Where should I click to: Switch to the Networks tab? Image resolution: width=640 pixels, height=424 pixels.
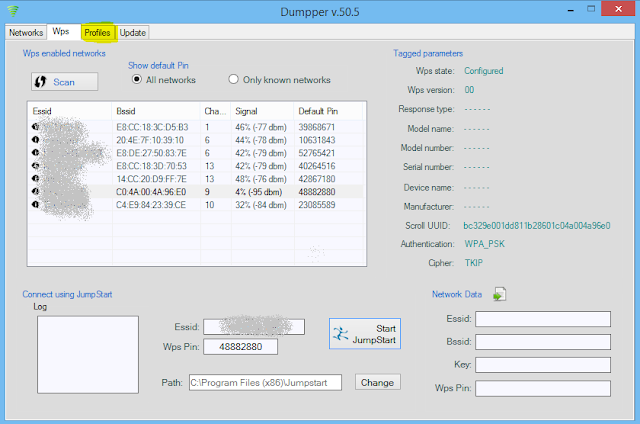[x=26, y=33]
